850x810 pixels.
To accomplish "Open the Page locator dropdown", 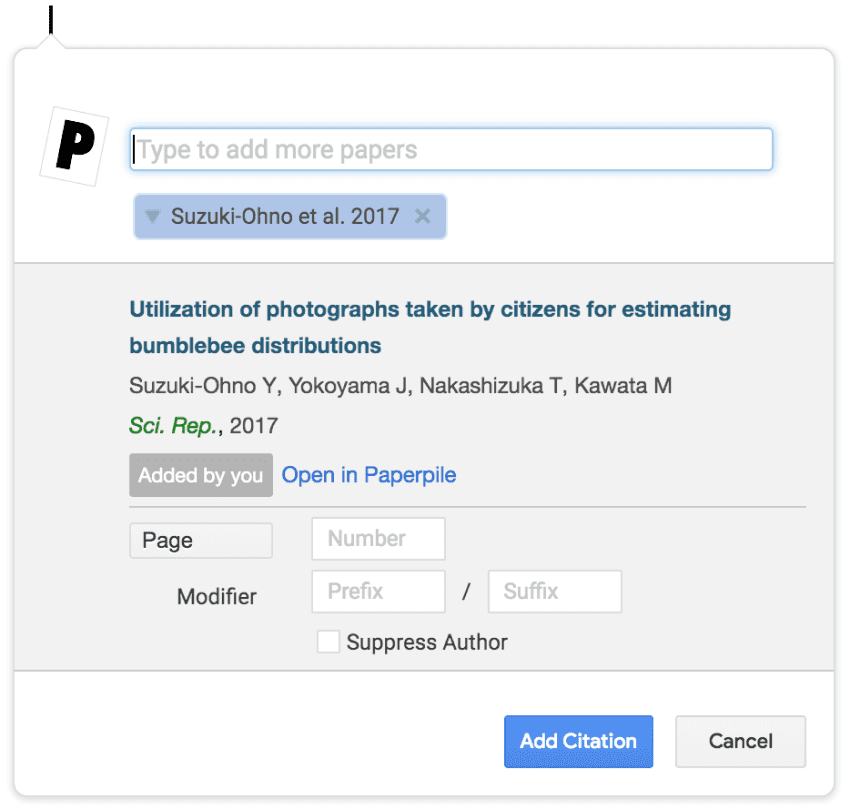I will pos(200,541).
